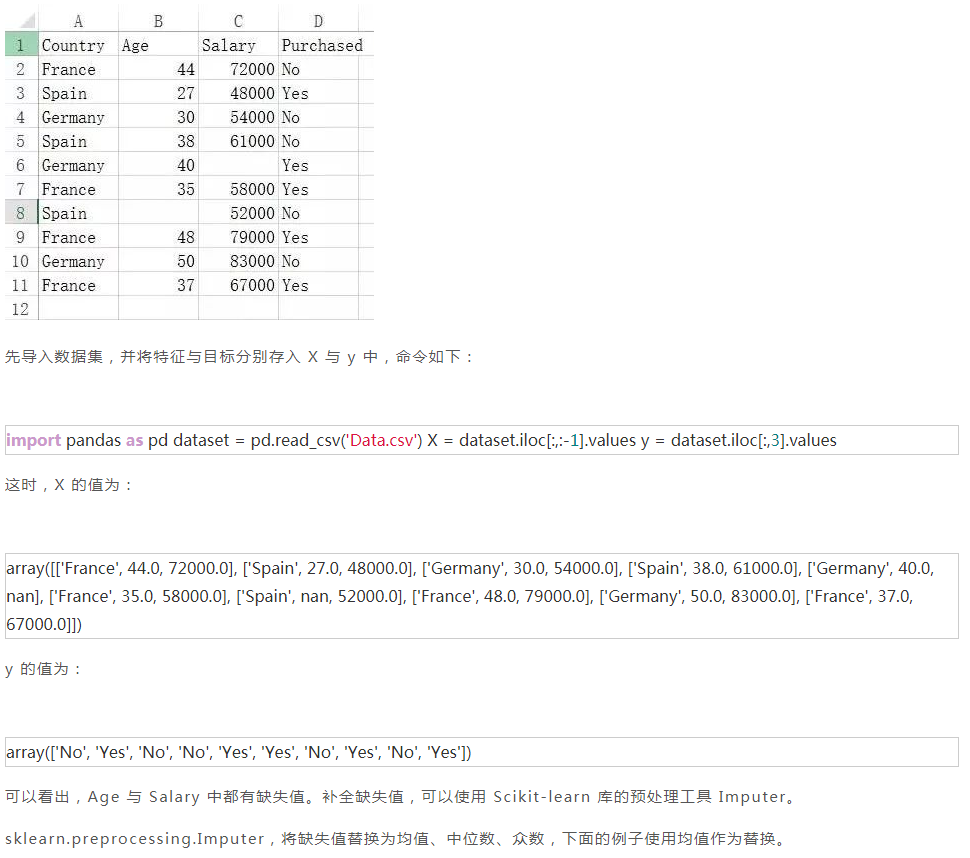970x858 pixels.
Task: Select column header C
Action: (238, 20)
